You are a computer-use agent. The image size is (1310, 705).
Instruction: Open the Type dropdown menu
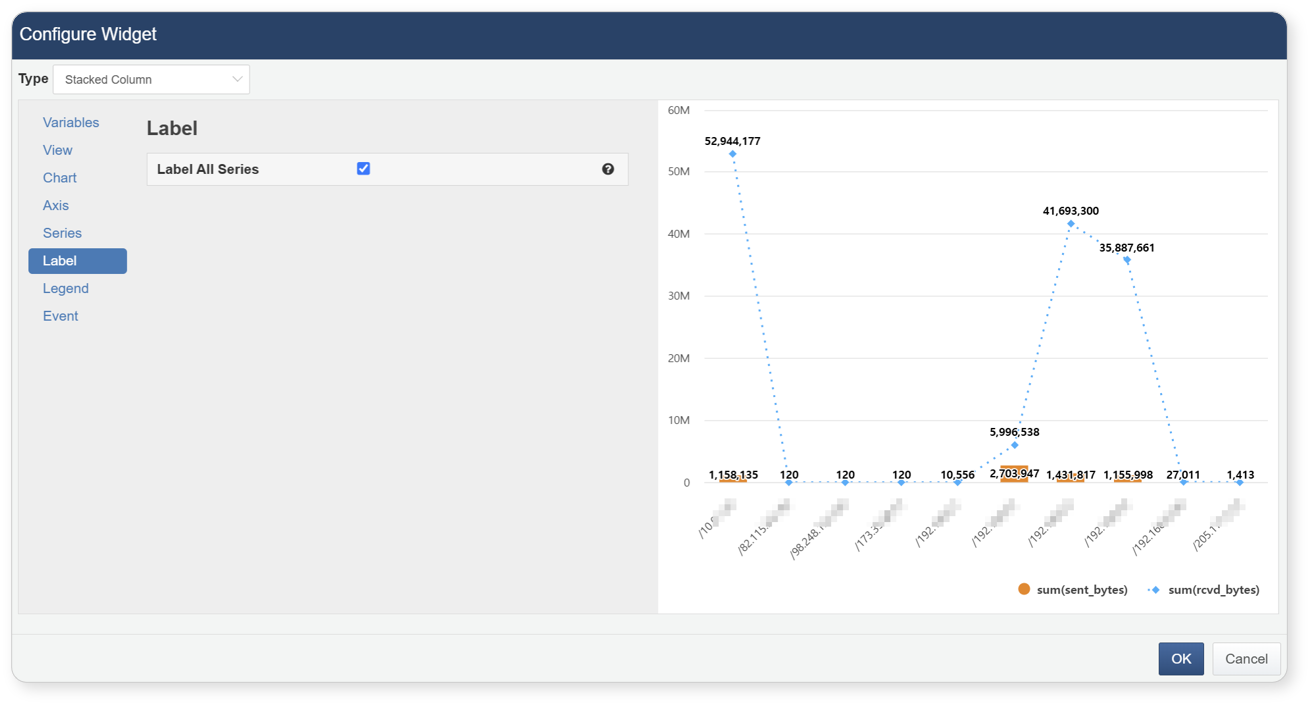click(x=151, y=80)
